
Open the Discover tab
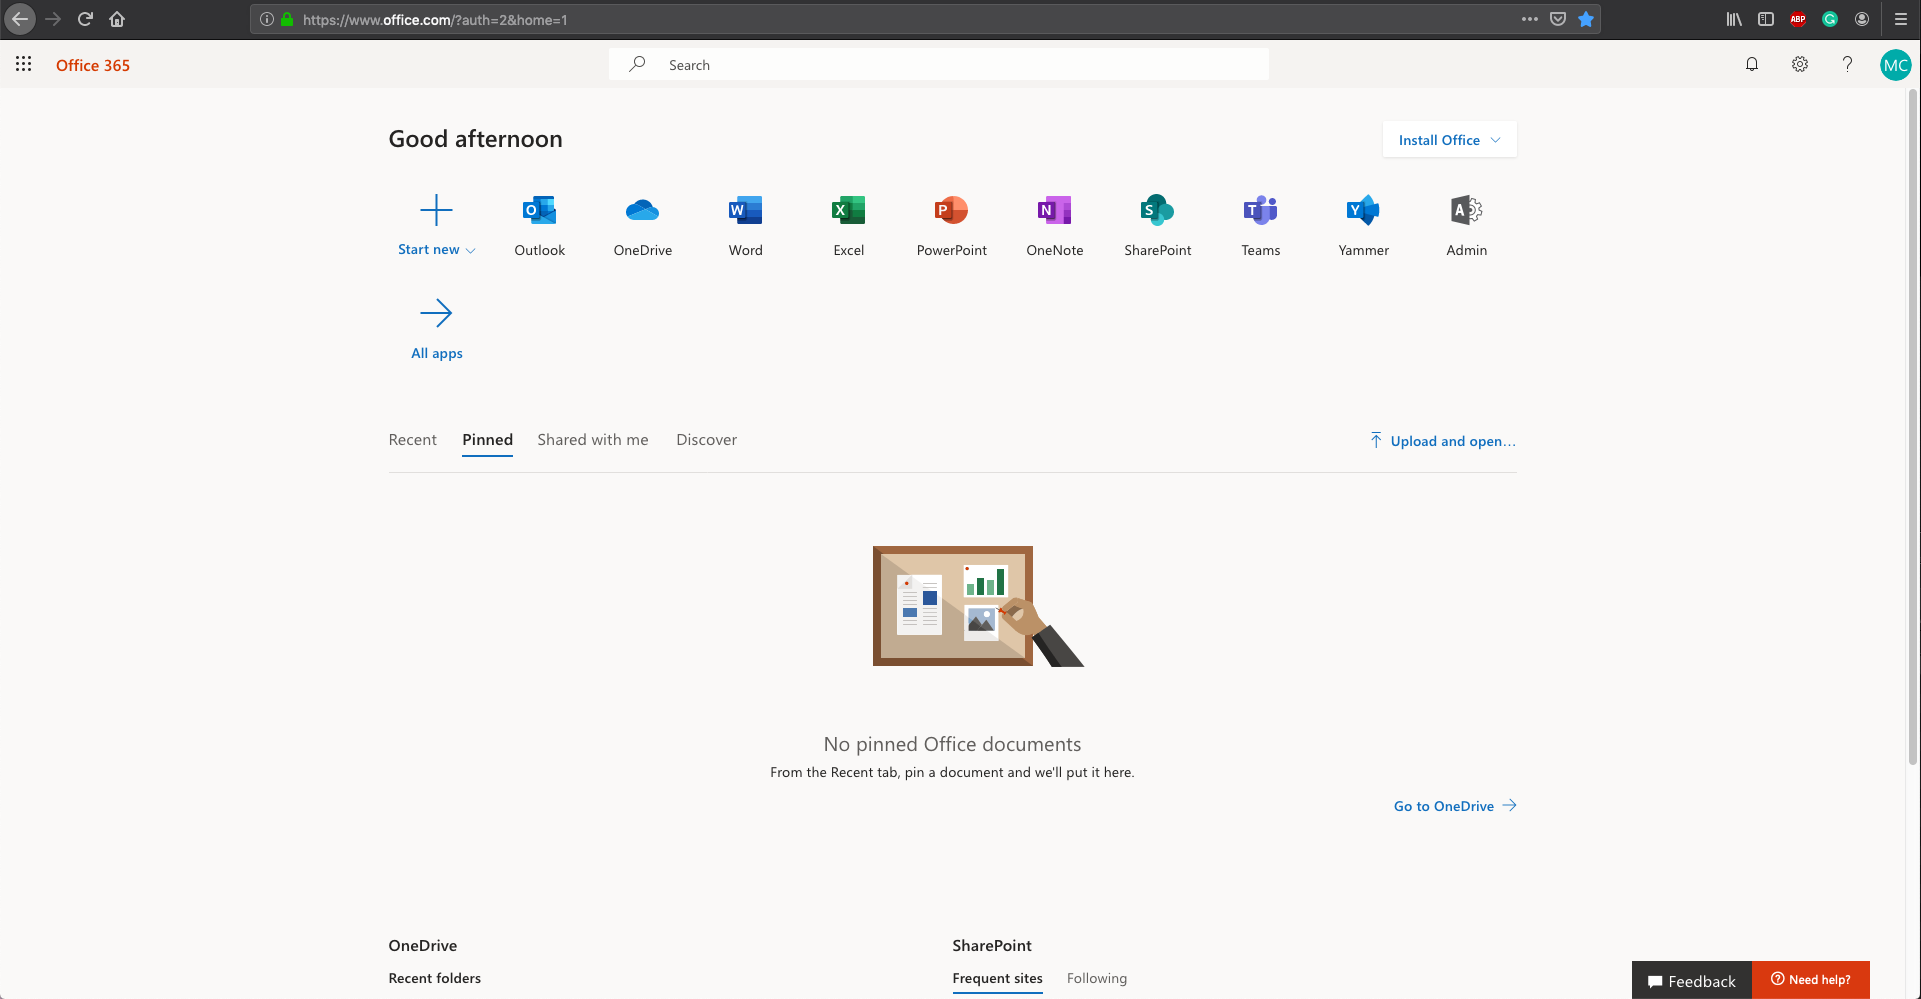pyautogui.click(x=706, y=440)
